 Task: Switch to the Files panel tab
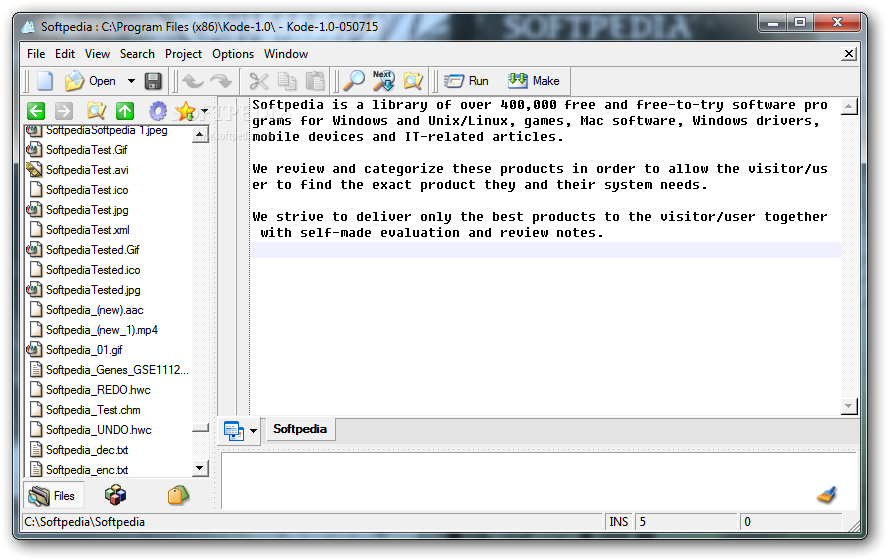[x=53, y=496]
